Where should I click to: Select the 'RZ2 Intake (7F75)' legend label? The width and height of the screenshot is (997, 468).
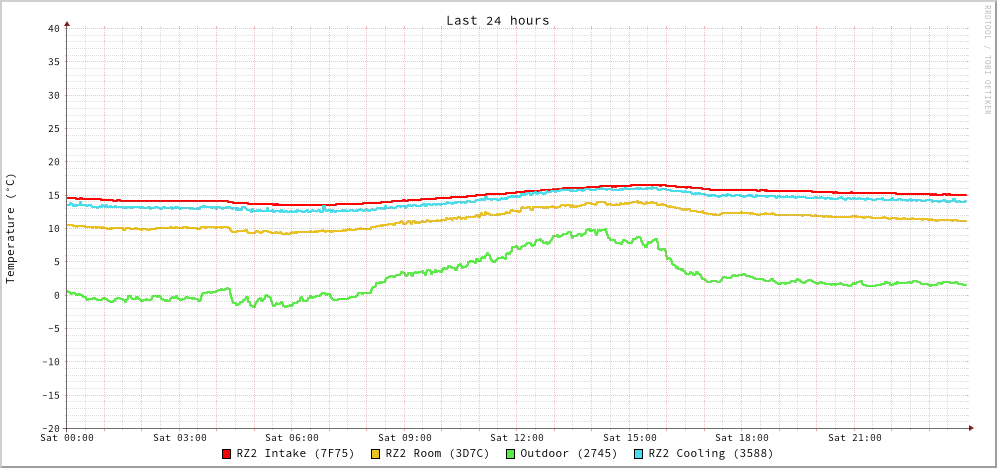(295, 454)
